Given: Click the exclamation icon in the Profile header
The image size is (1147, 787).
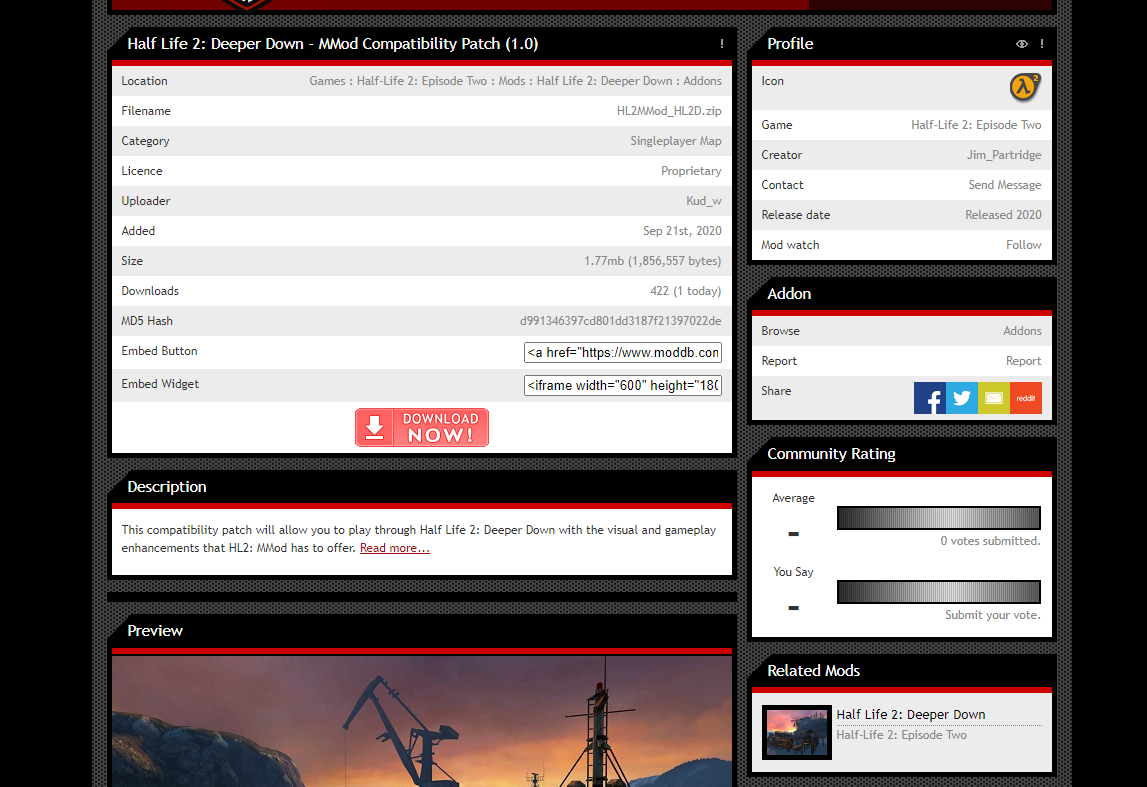Looking at the screenshot, I should pyautogui.click(x=1042, y=44).
